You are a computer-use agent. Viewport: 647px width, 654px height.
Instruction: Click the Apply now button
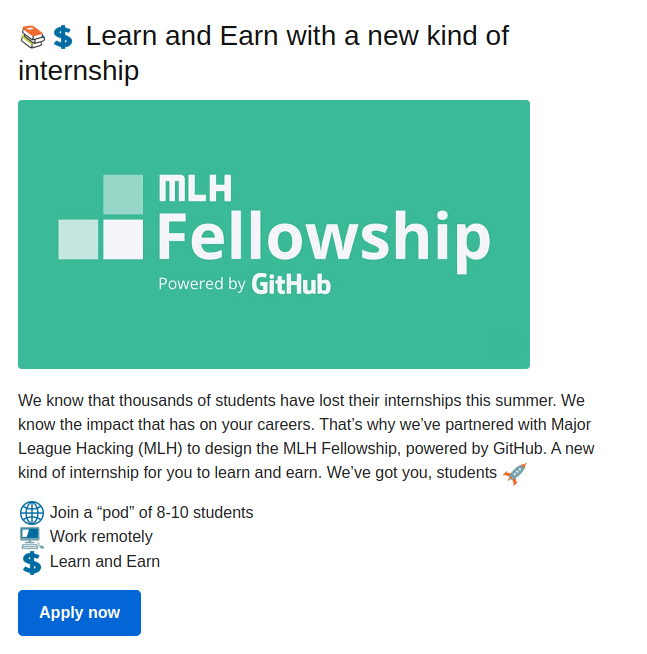tap(79, 613)
